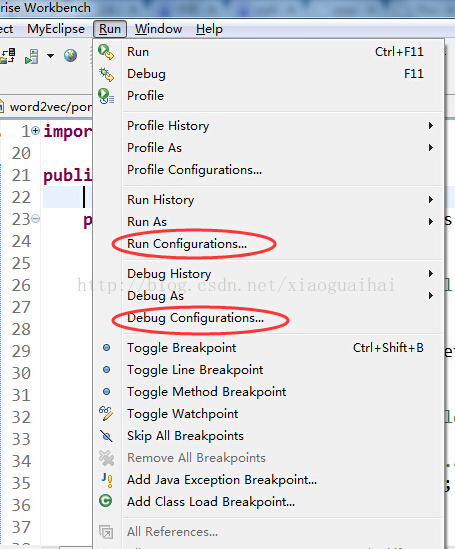Click the Debug bug icon in menu

[106, 74]
